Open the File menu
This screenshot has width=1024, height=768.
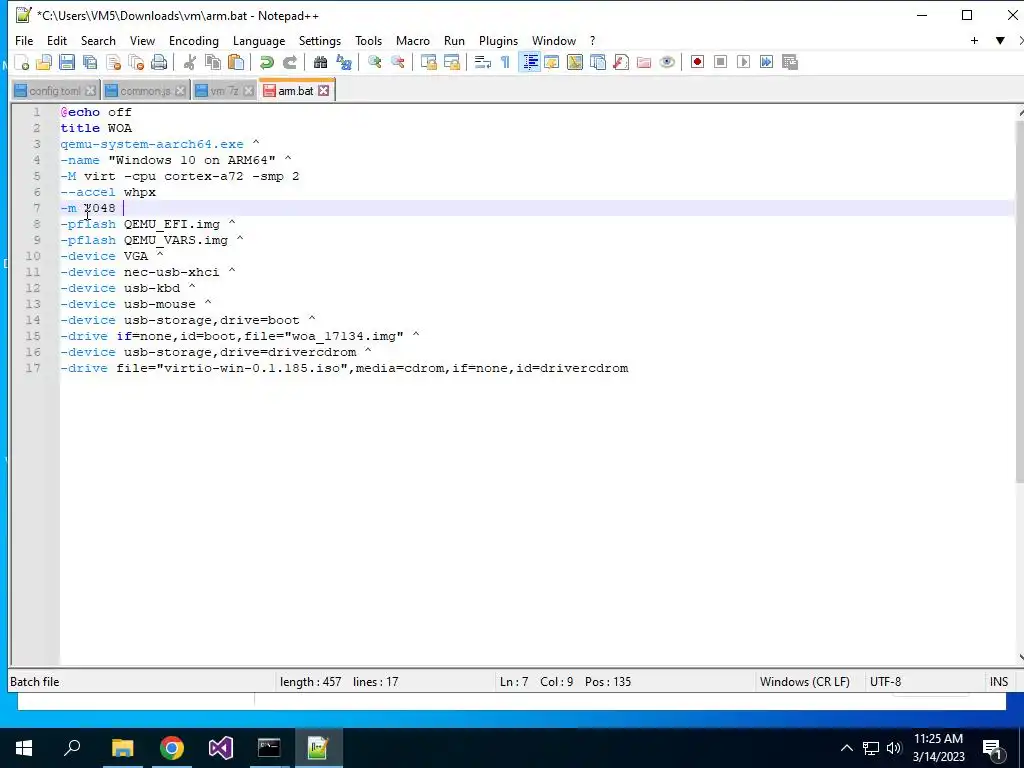click(x=24, y=40)
